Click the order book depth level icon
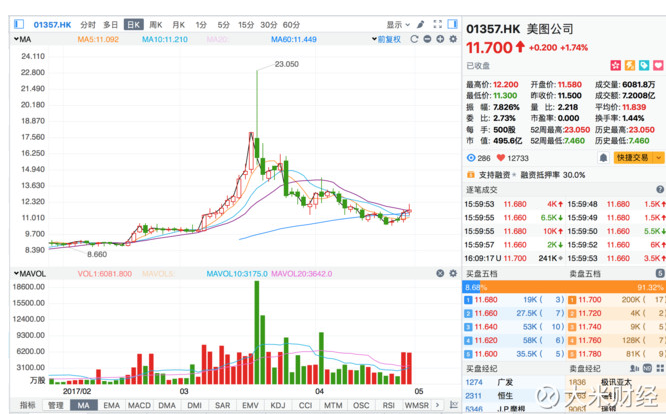 [660, 274]
